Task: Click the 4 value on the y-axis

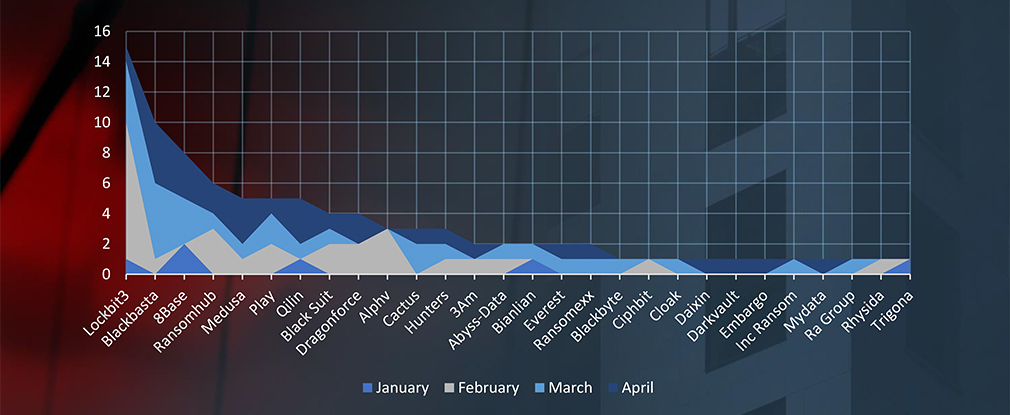Action: 107,213
